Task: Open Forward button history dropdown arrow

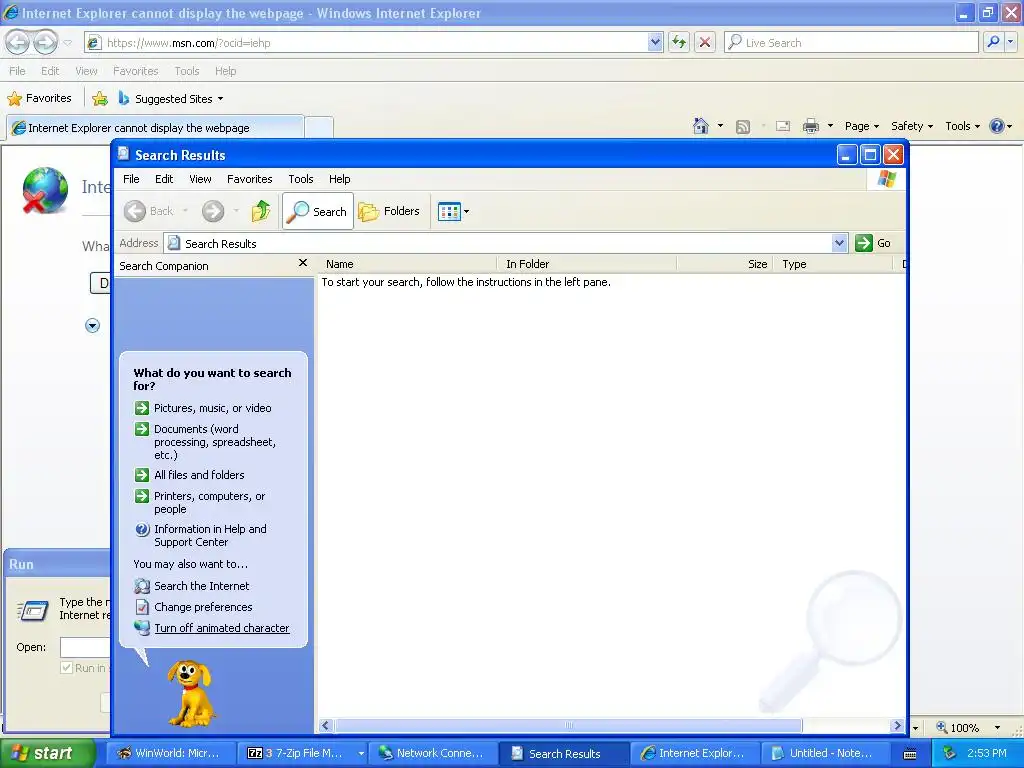Action: click(x=236, y=211)
